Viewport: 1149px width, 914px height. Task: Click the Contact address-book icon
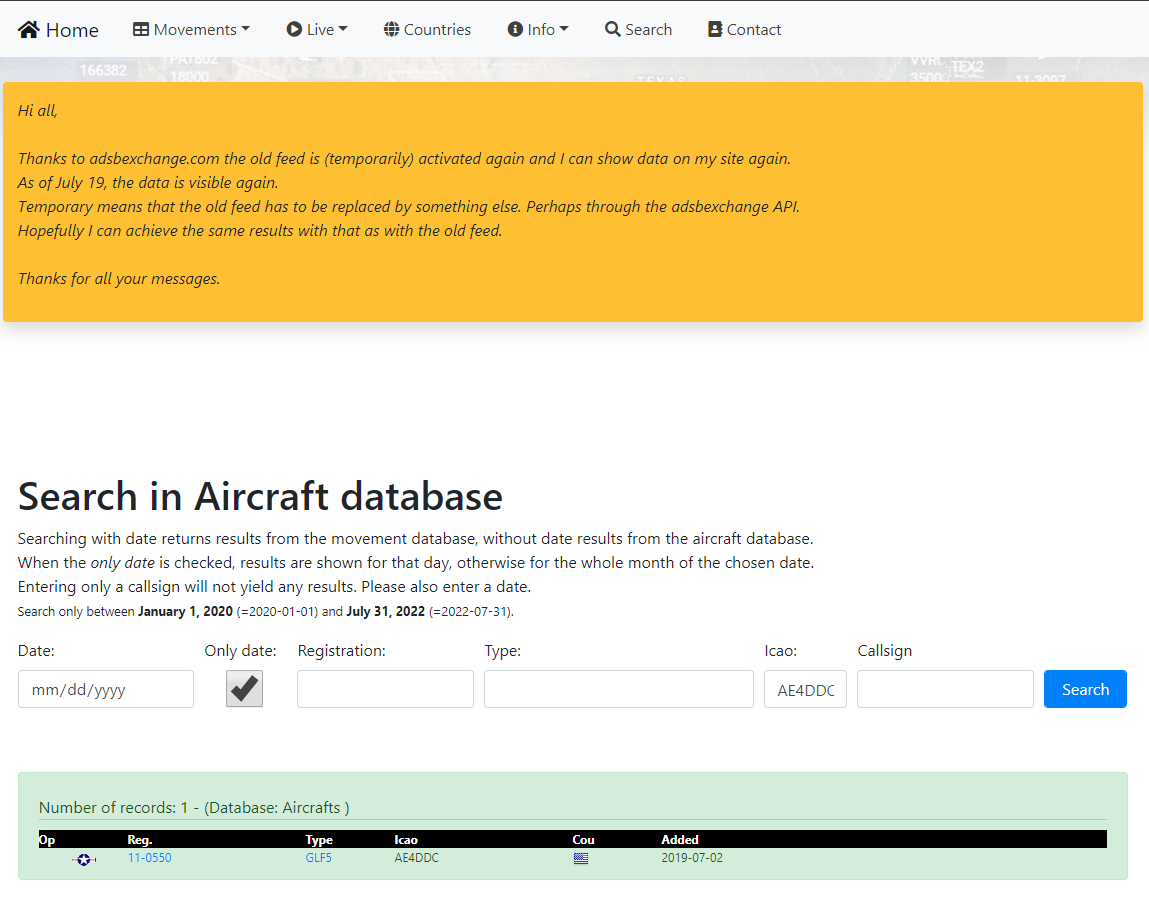click(x=714, y=29)
